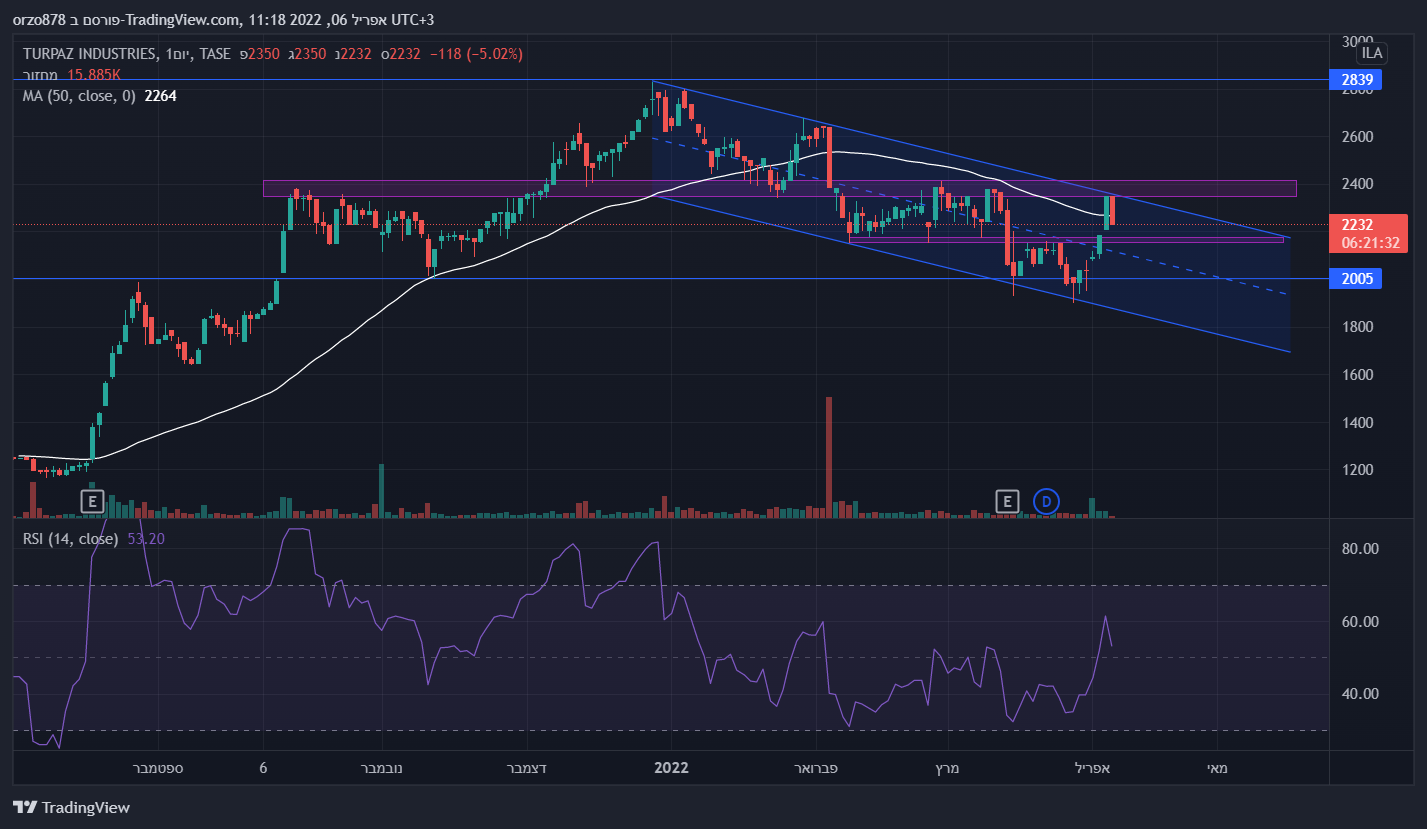1427x829 pixels.
Task: Click the tallest red volume bar
Action: (x=829, y=457)
